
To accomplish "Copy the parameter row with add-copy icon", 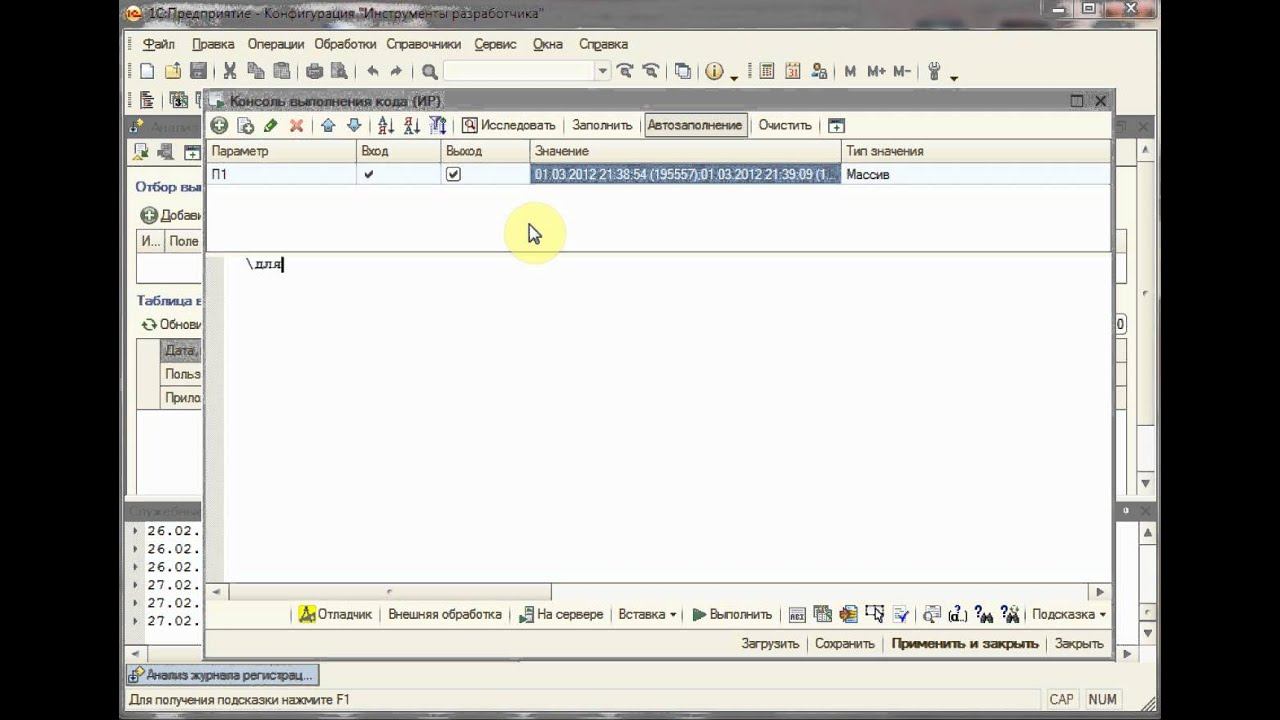I will [x=245, y=125].
